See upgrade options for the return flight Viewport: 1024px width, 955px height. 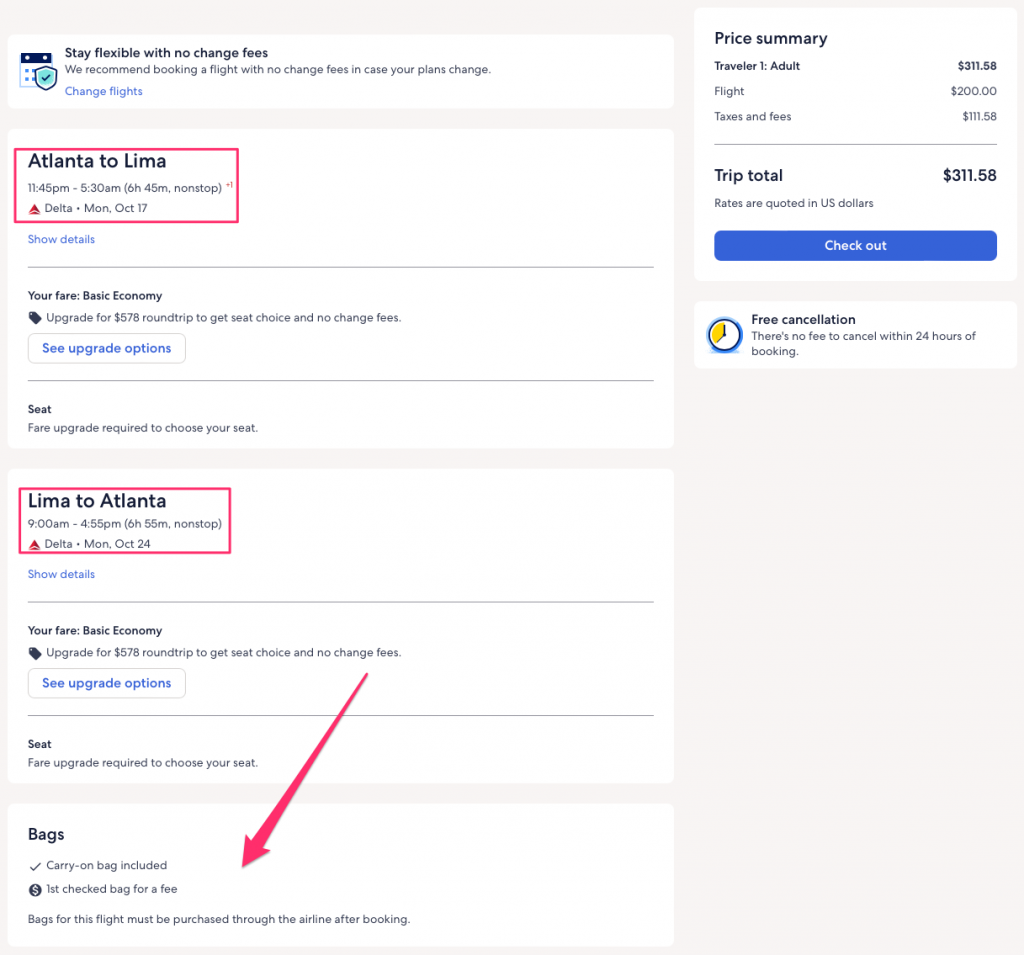point(106,683)
